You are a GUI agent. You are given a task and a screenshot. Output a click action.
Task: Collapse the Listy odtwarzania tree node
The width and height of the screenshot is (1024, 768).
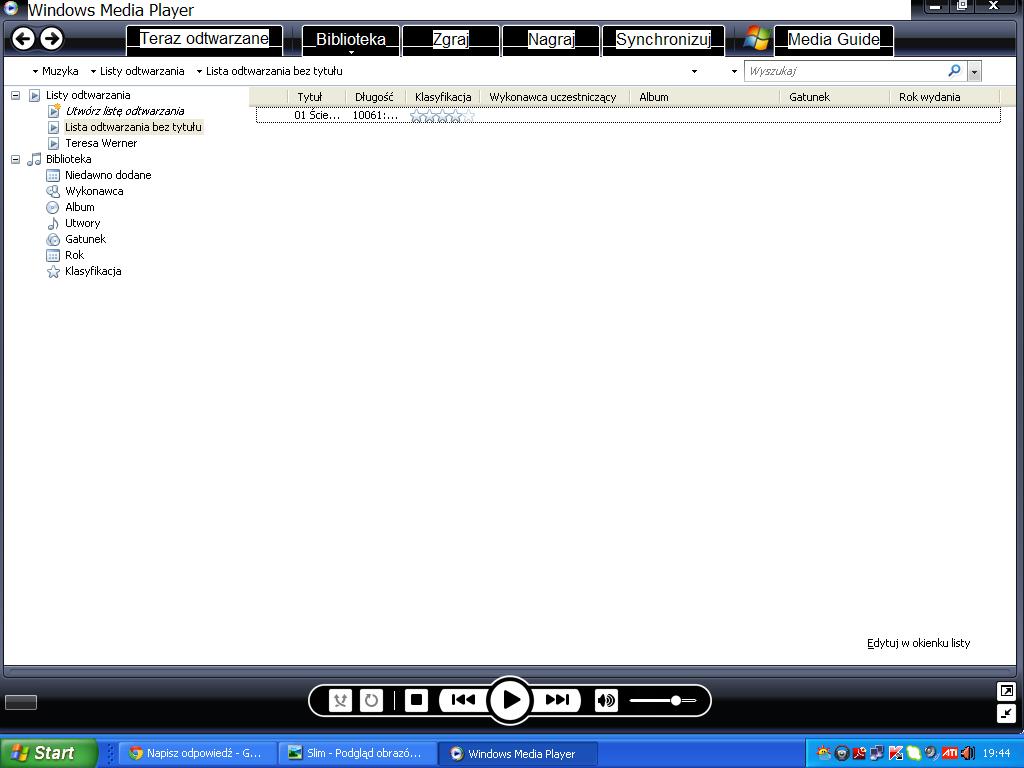[x=16, y=95]
